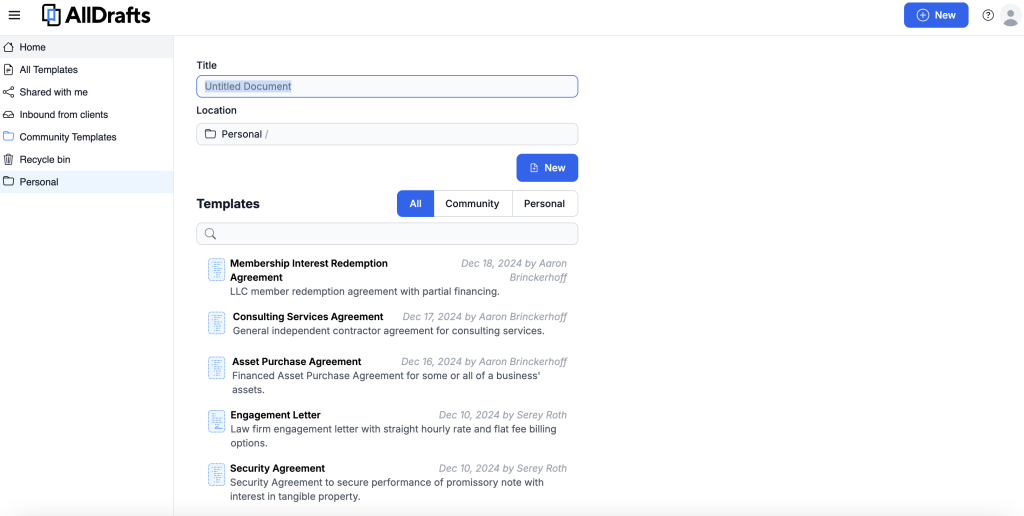Viewport: 1024px width, 516px height.
Task: Switch to the Personal templates filter
Action: point(544,204)
